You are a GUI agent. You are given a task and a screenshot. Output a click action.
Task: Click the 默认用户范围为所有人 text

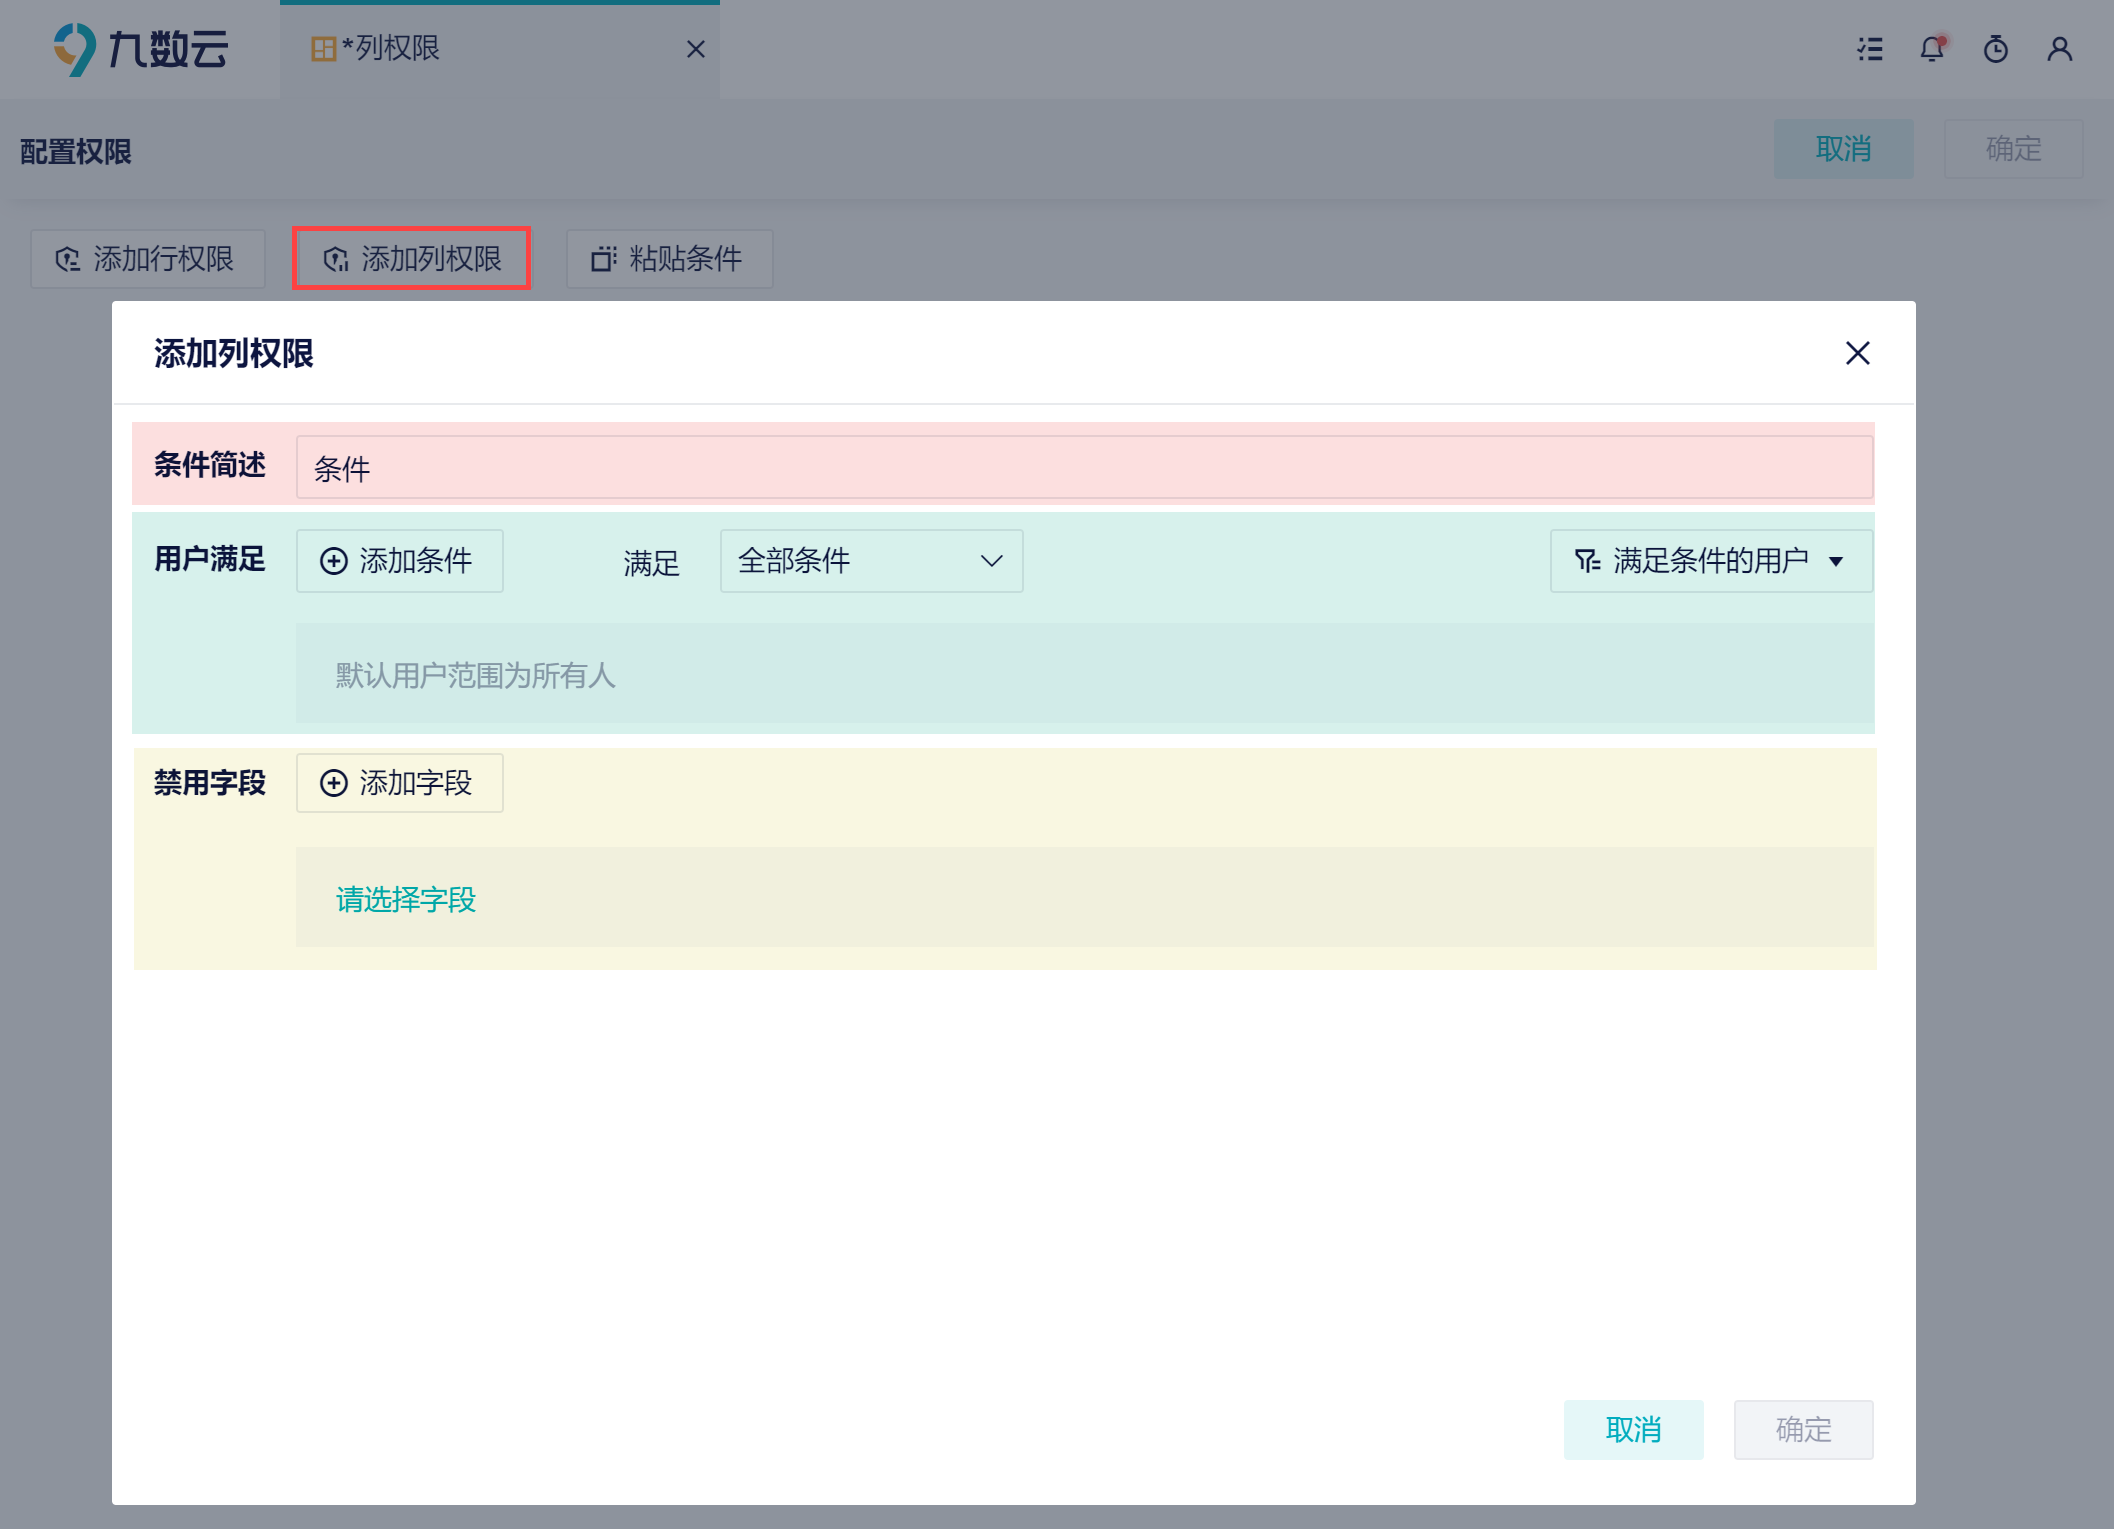pyautogui.click(x=475, y=675)
